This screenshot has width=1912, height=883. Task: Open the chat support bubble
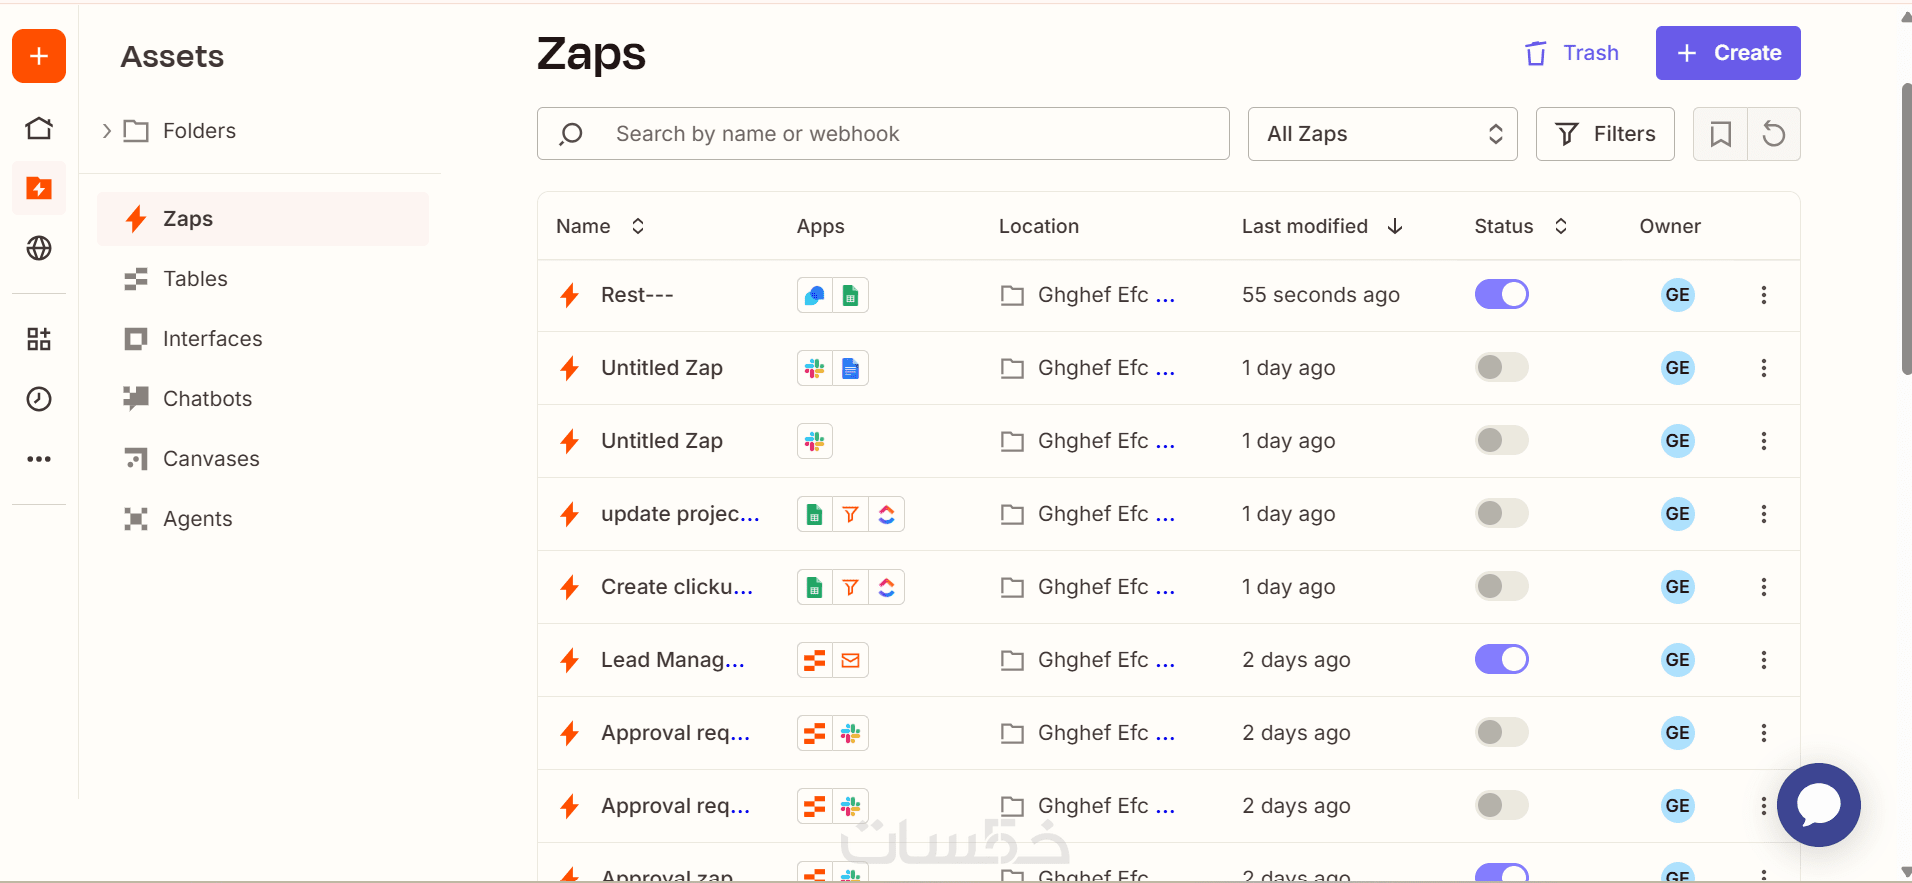tap(1818, 805)
